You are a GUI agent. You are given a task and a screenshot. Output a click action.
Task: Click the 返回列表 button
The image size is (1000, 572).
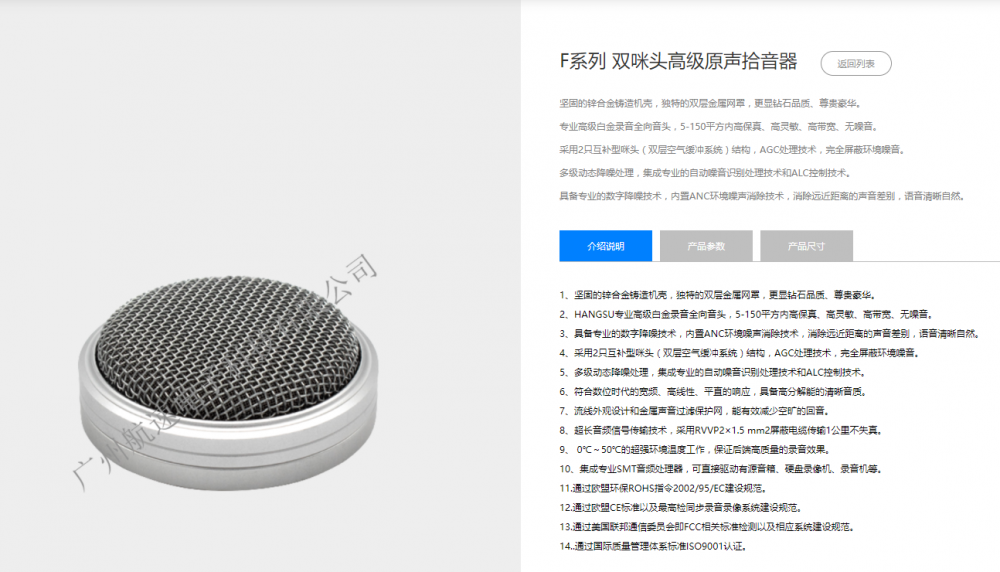856,64
